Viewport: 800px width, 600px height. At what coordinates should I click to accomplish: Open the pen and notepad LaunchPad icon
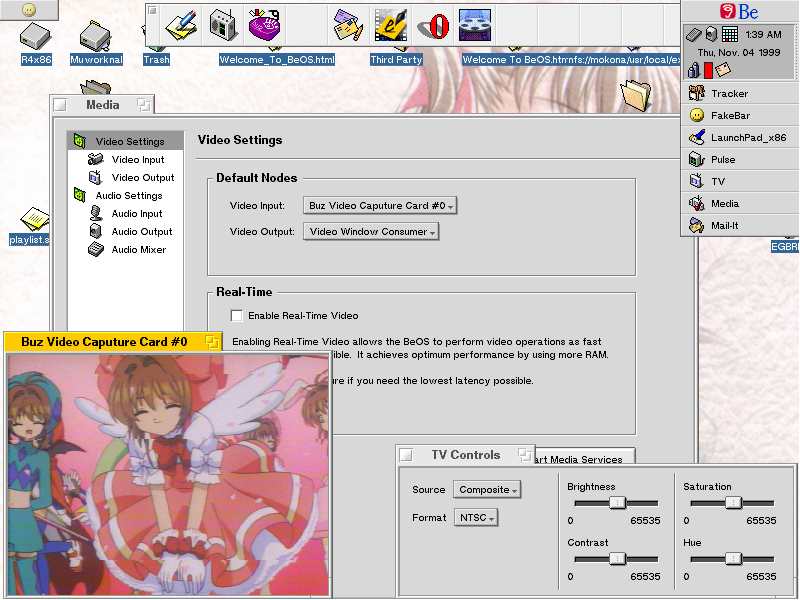tap(182, 24)
